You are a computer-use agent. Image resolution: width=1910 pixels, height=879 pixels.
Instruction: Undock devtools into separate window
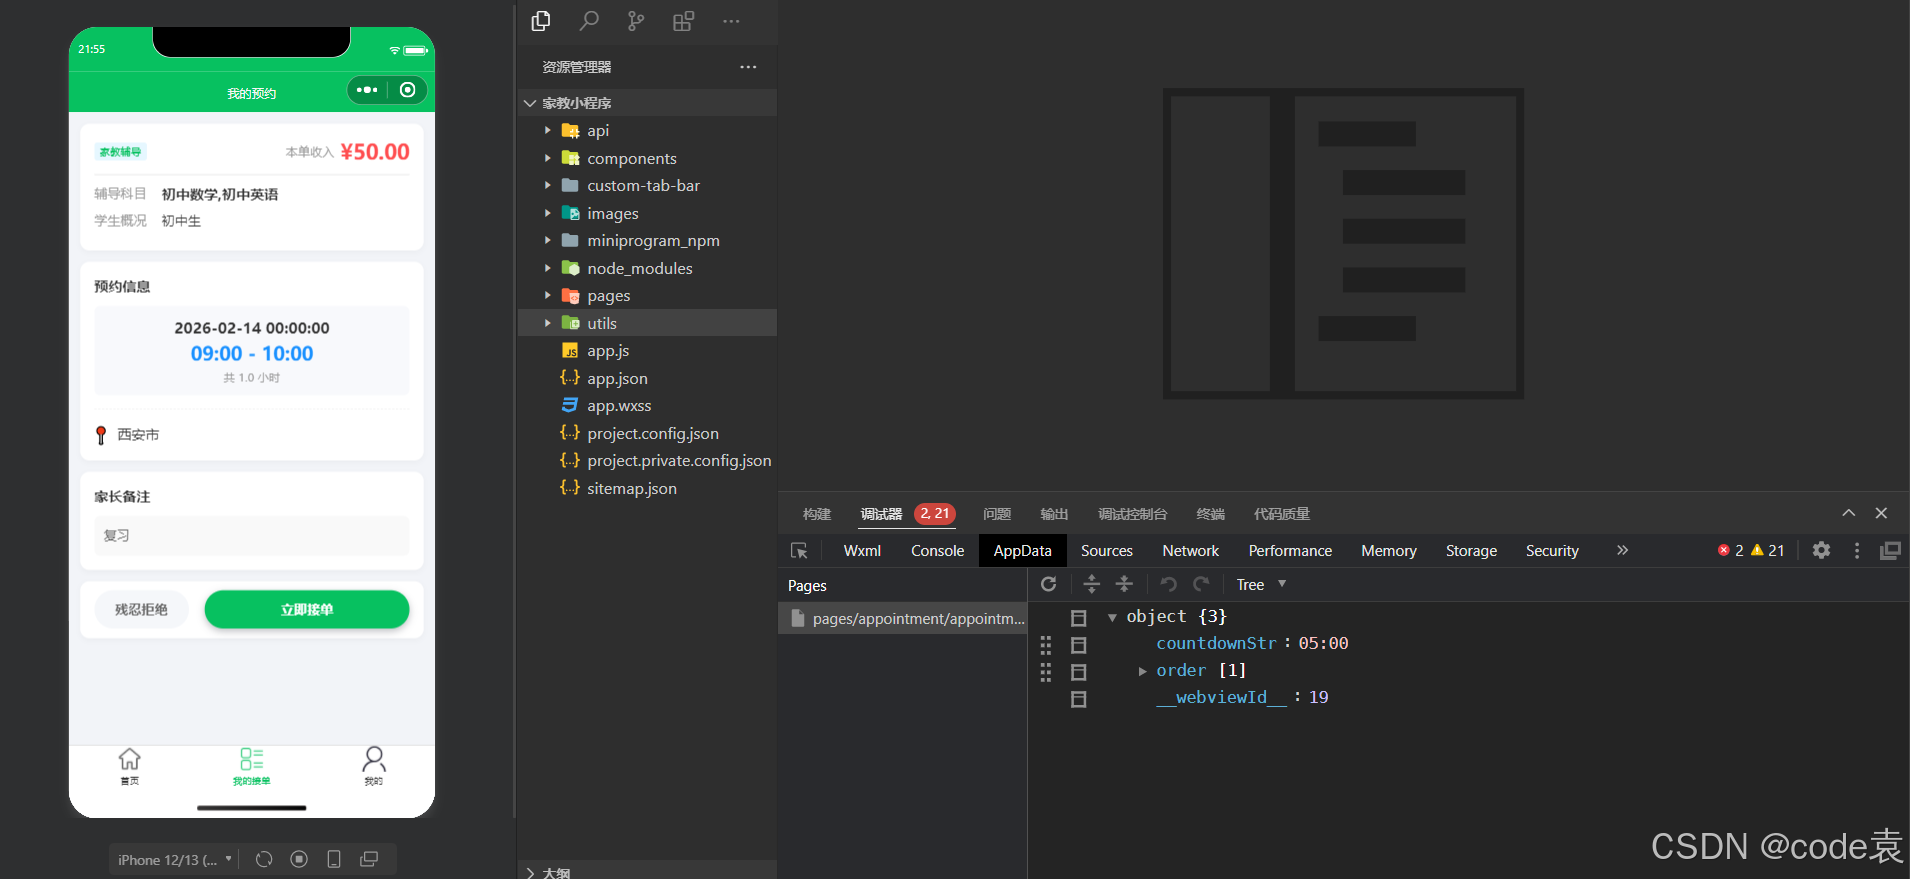coord(1890,551)
